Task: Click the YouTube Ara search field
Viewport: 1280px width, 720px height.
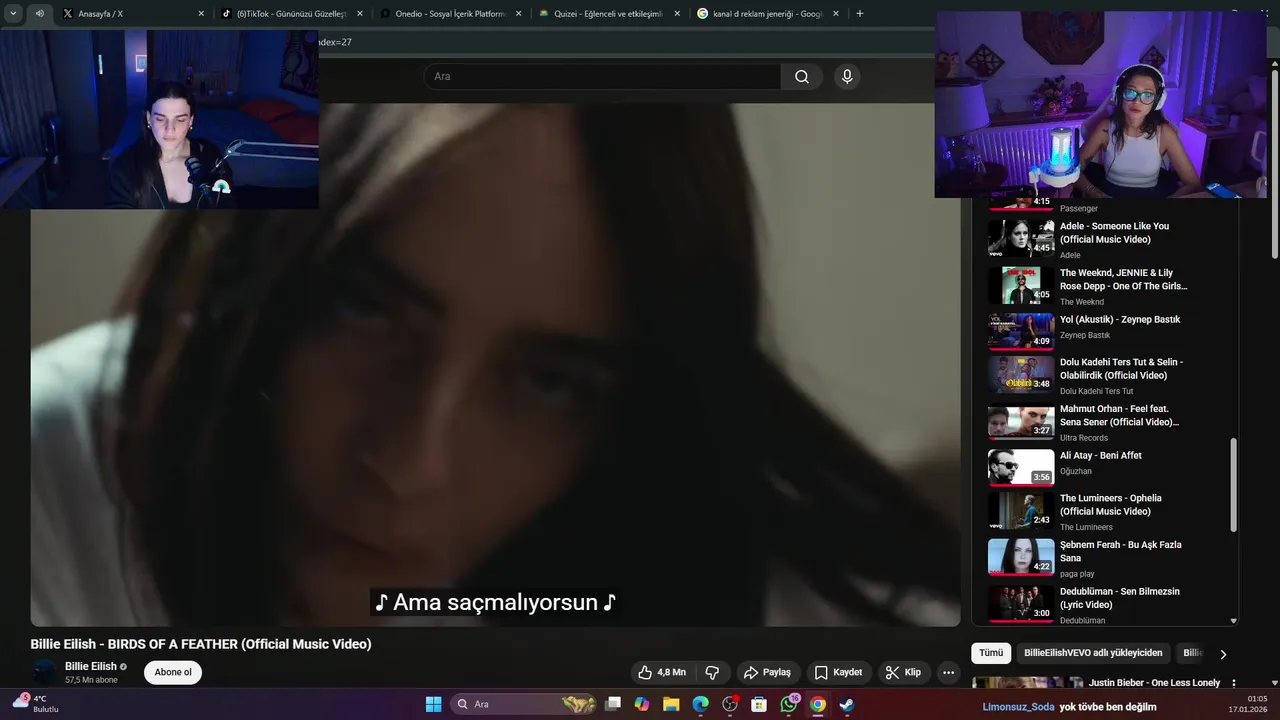Action: [602, 77]
